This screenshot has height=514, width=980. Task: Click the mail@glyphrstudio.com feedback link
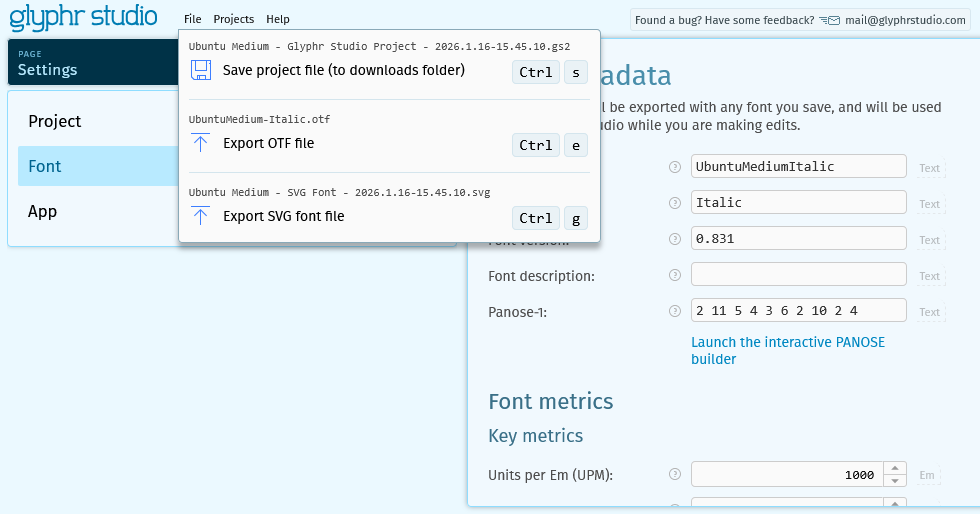[905, 20]
